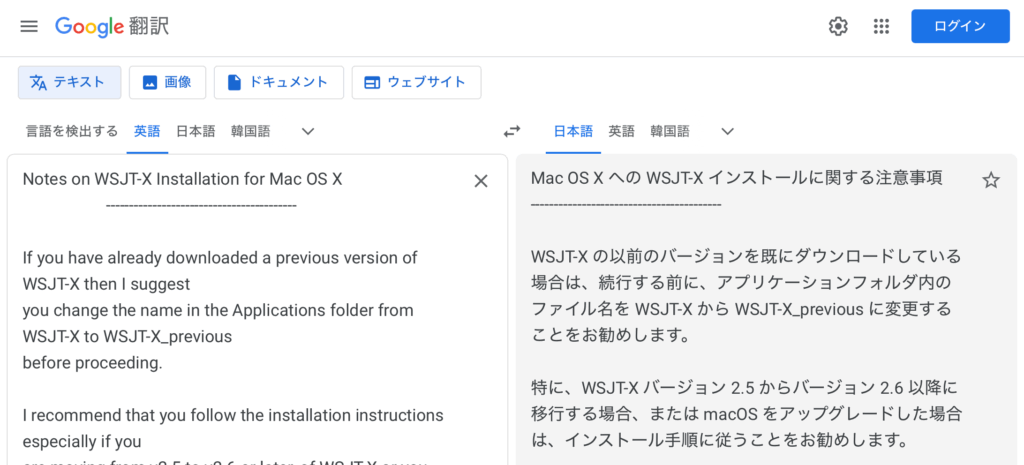Save translation with the star icon
Image resolution: width=1024 pixels, height=465 pixels.
click(x=990, y=180)
